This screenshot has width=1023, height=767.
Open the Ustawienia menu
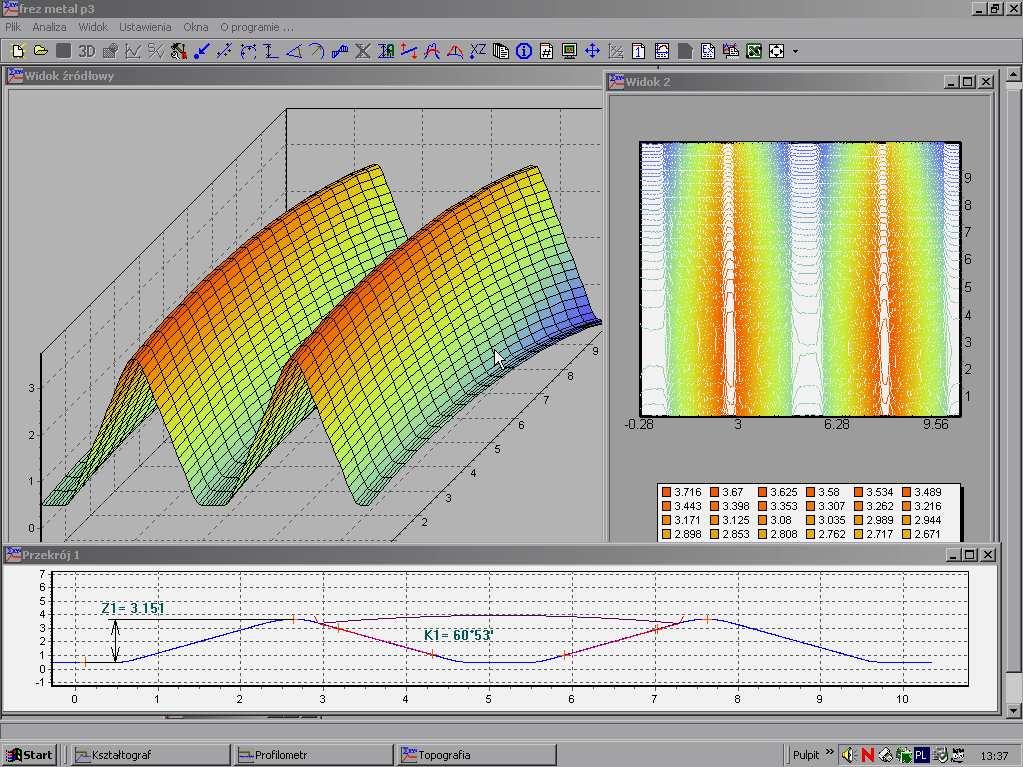(x=145, y=27)
